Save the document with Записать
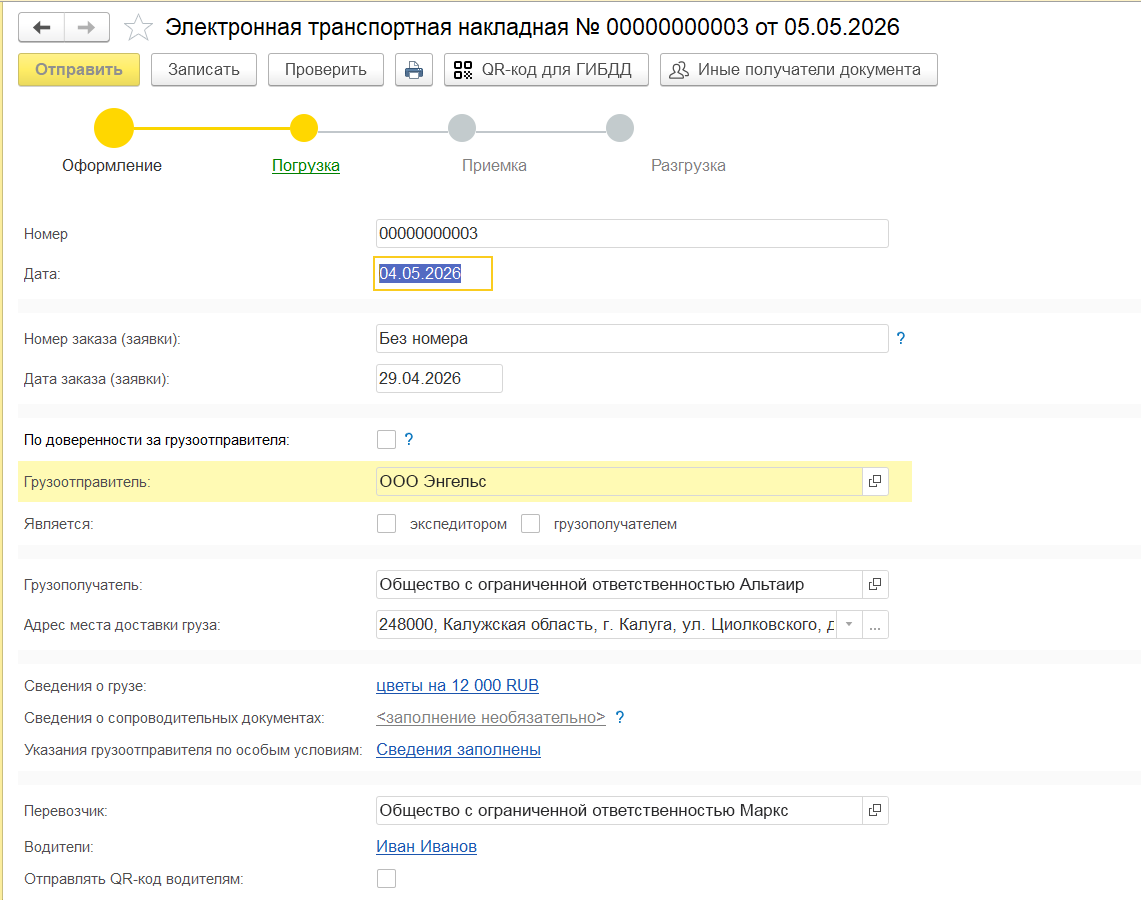 [x=204, y=70]
